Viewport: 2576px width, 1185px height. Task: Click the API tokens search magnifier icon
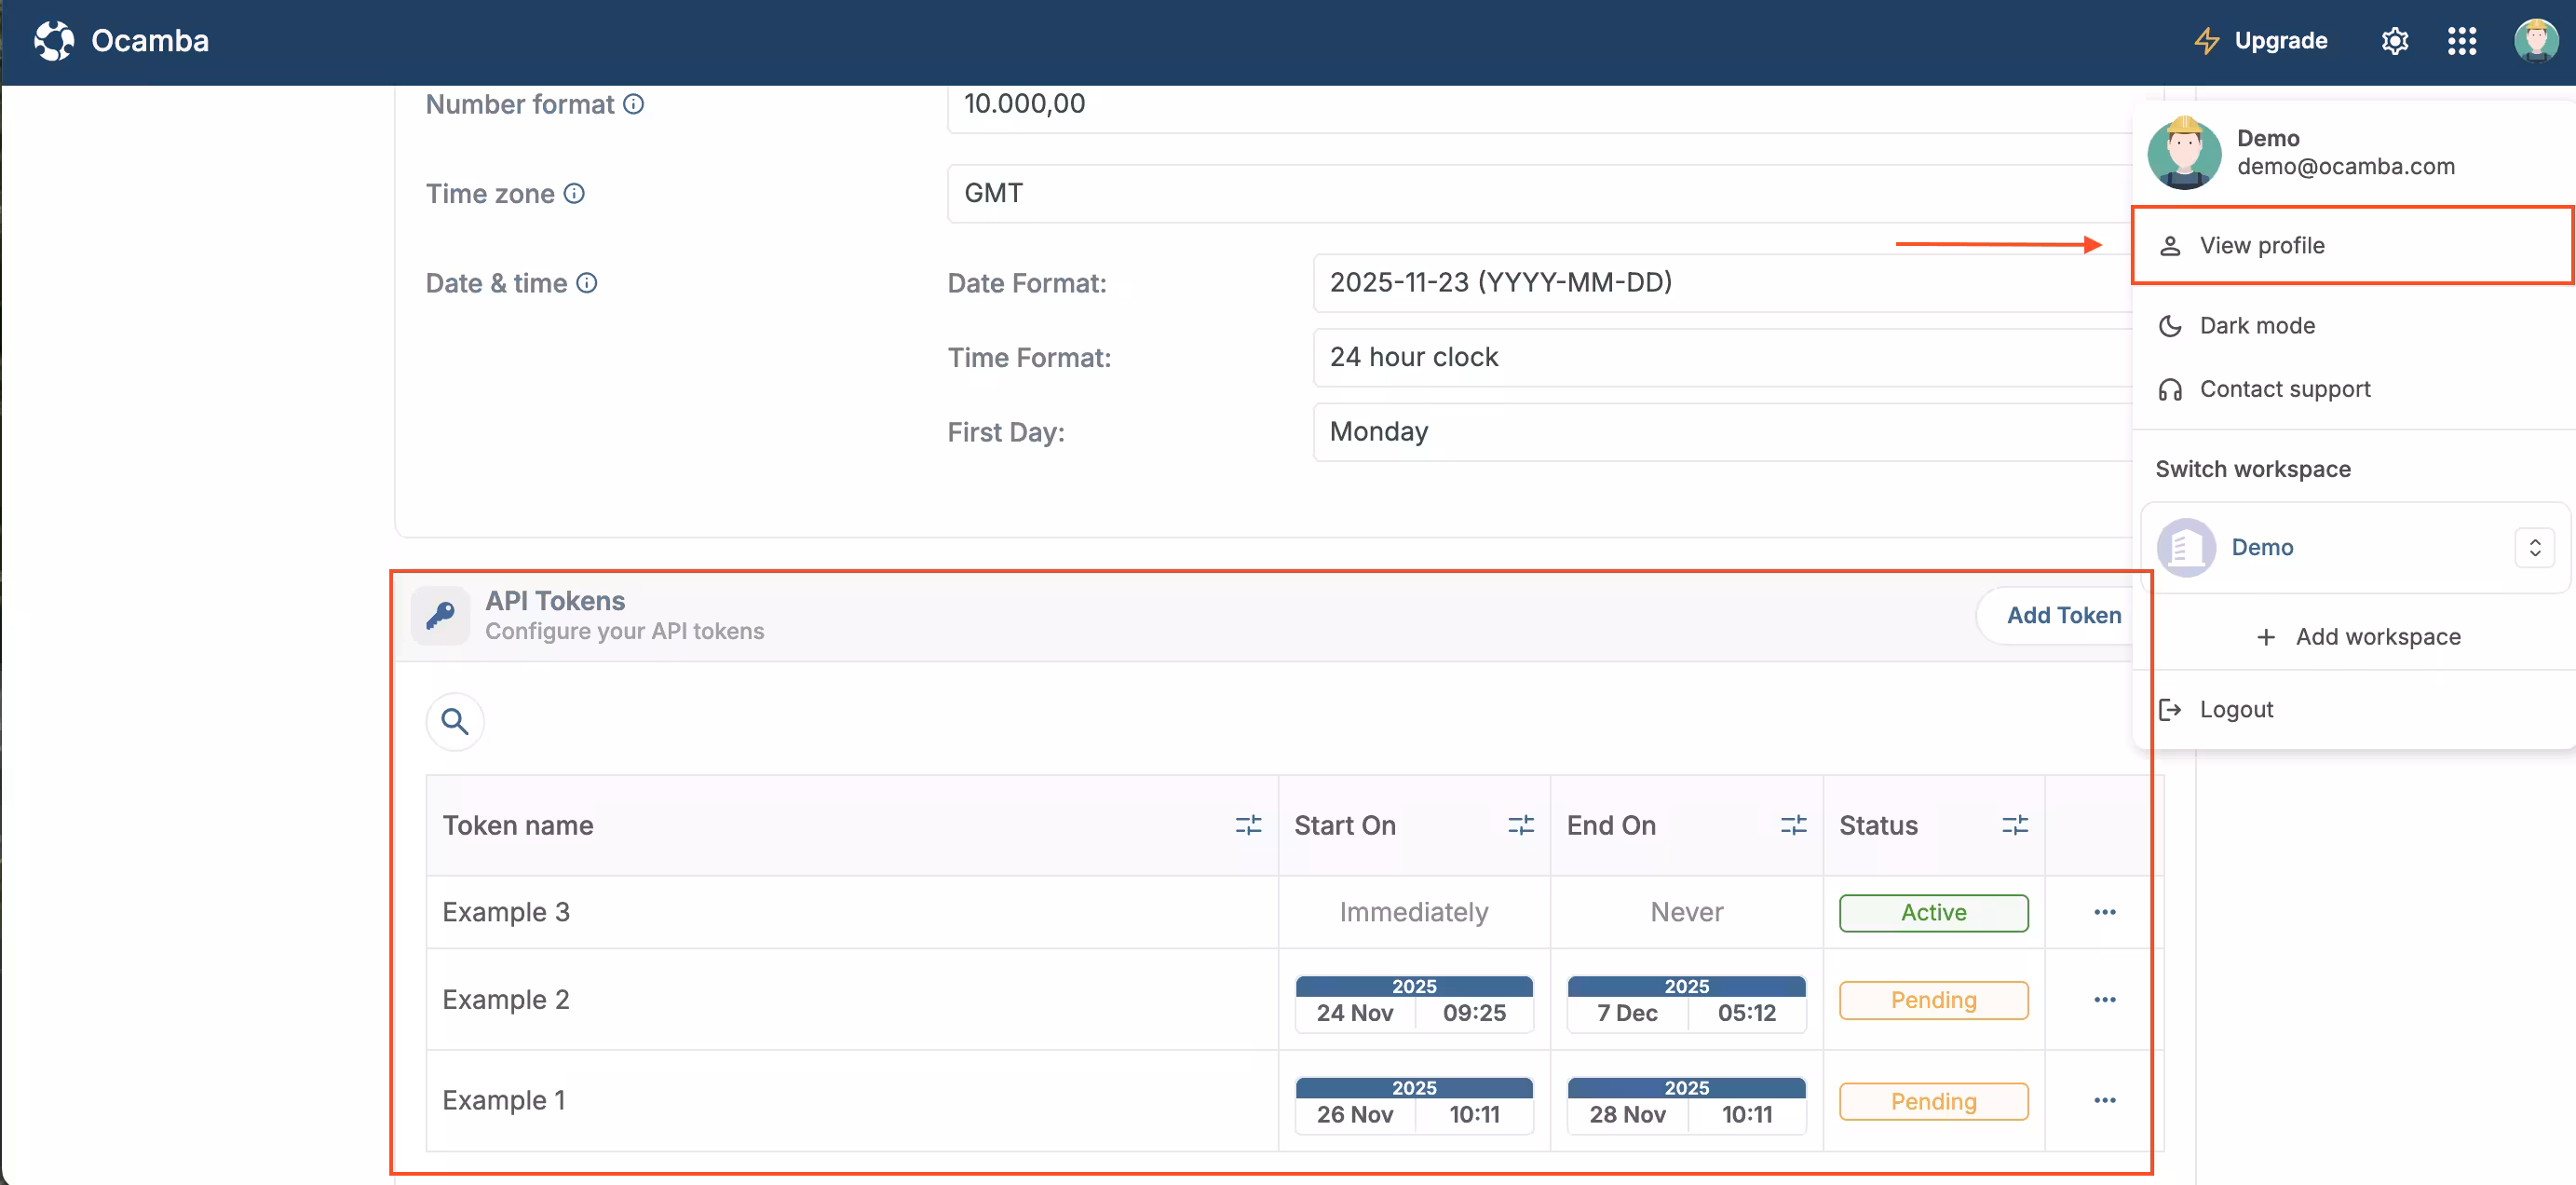[455, 721]
